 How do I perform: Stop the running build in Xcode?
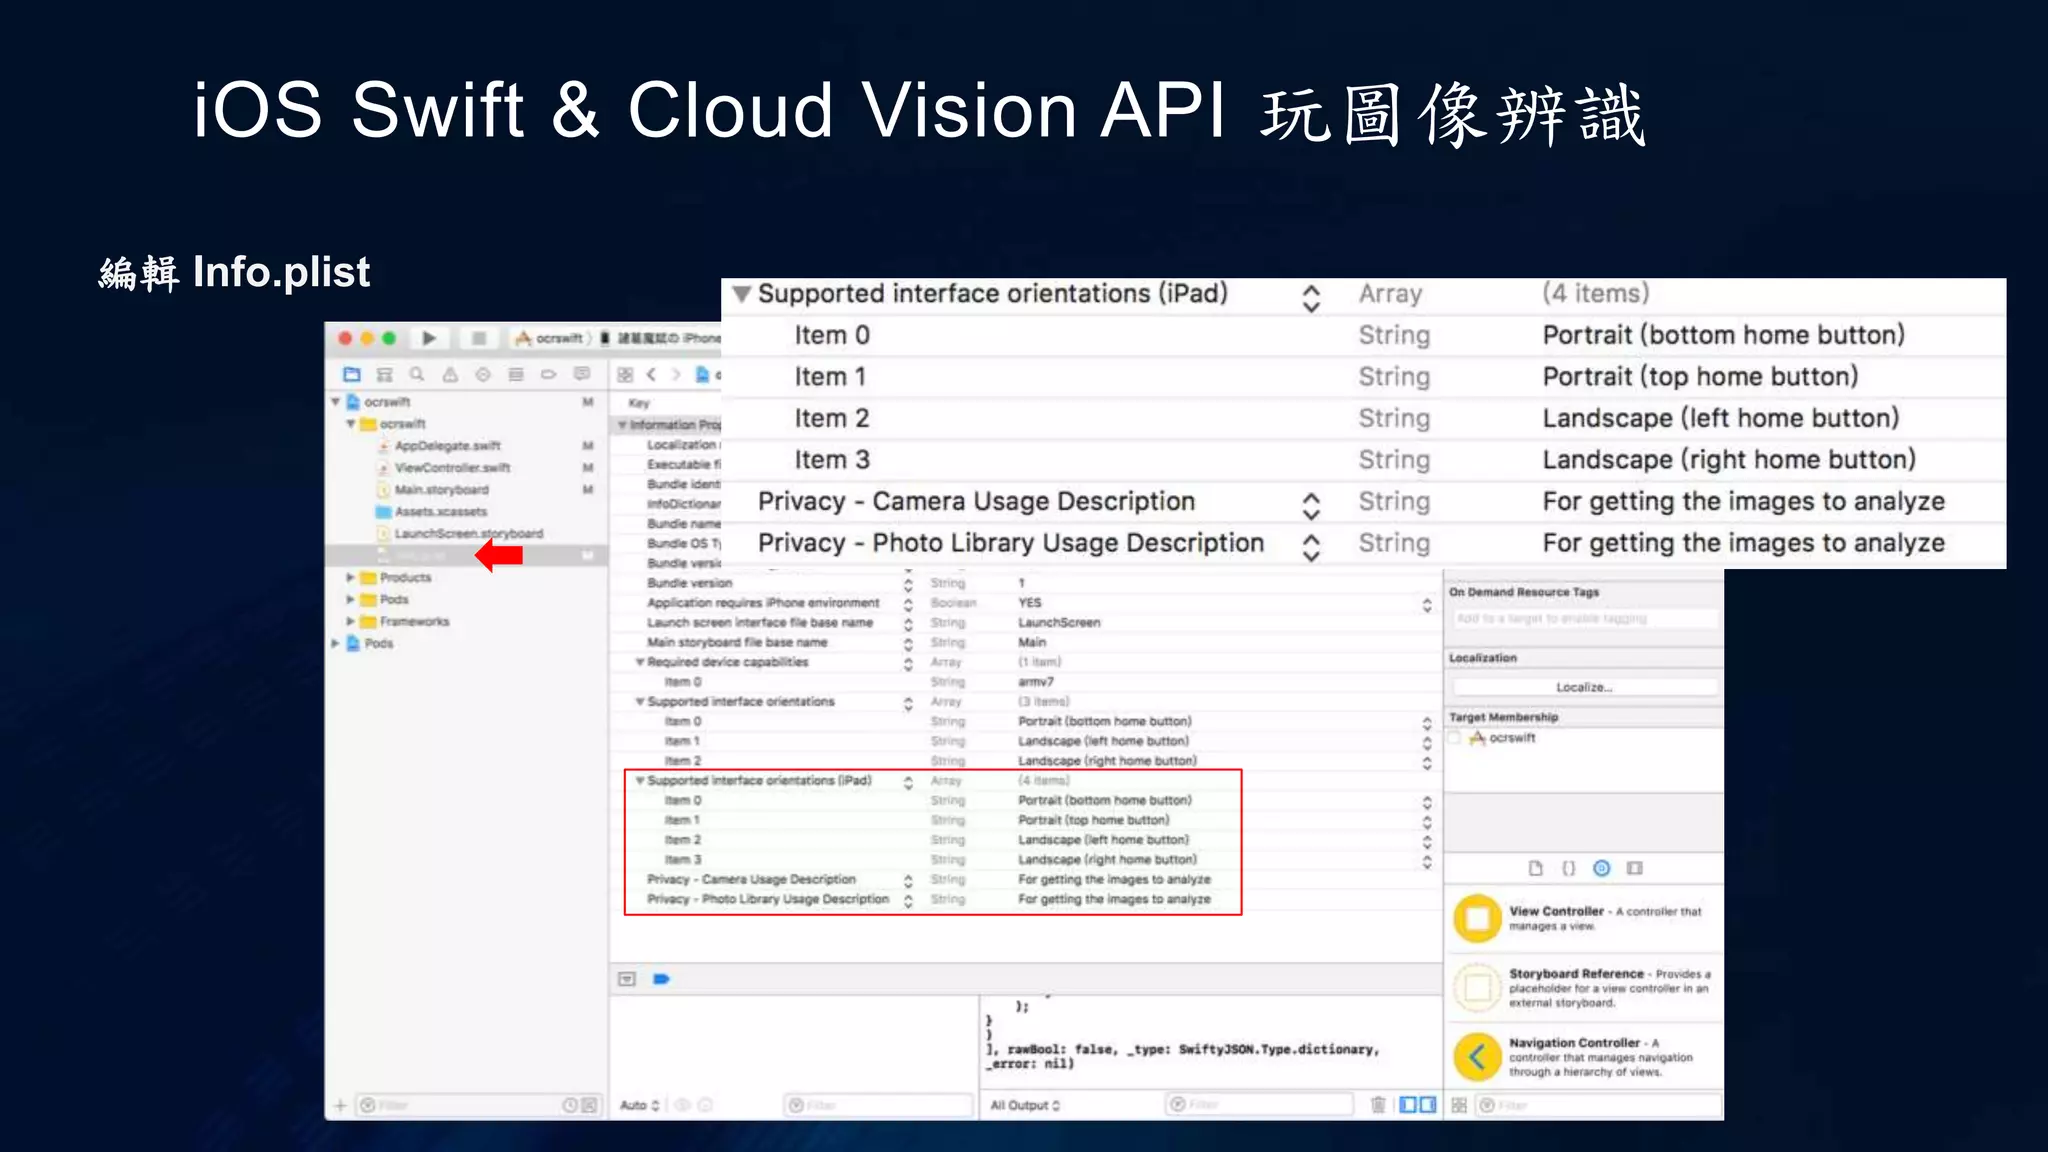(x=479, y=338)
